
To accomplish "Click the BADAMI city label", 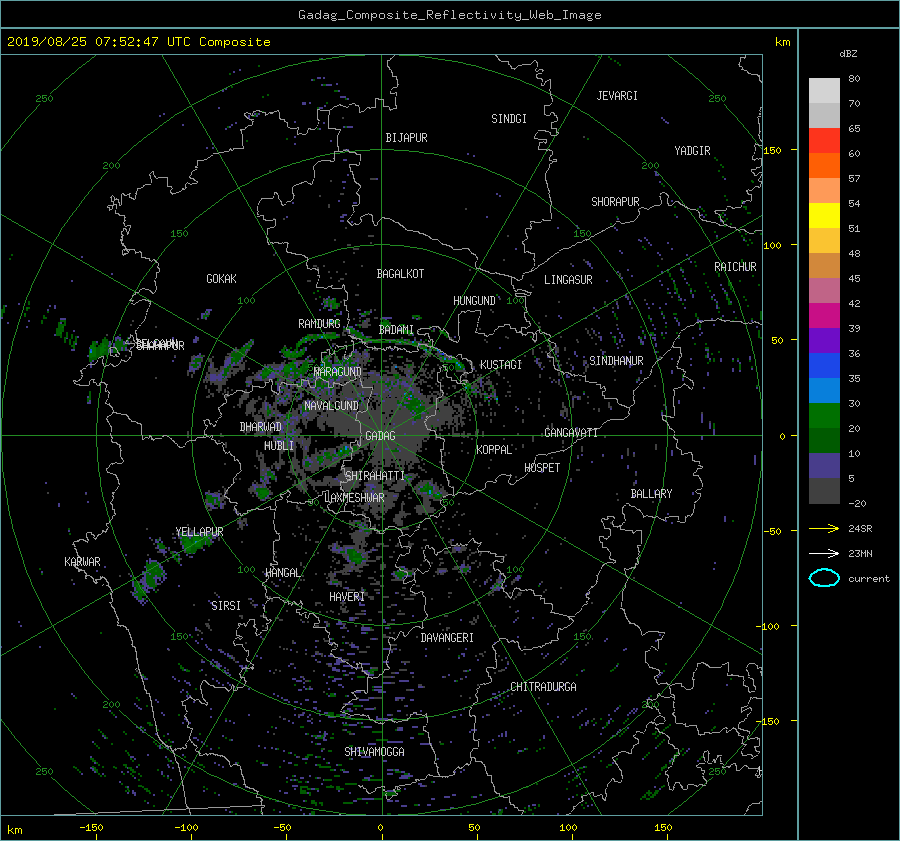I will [x=396, y=330].
